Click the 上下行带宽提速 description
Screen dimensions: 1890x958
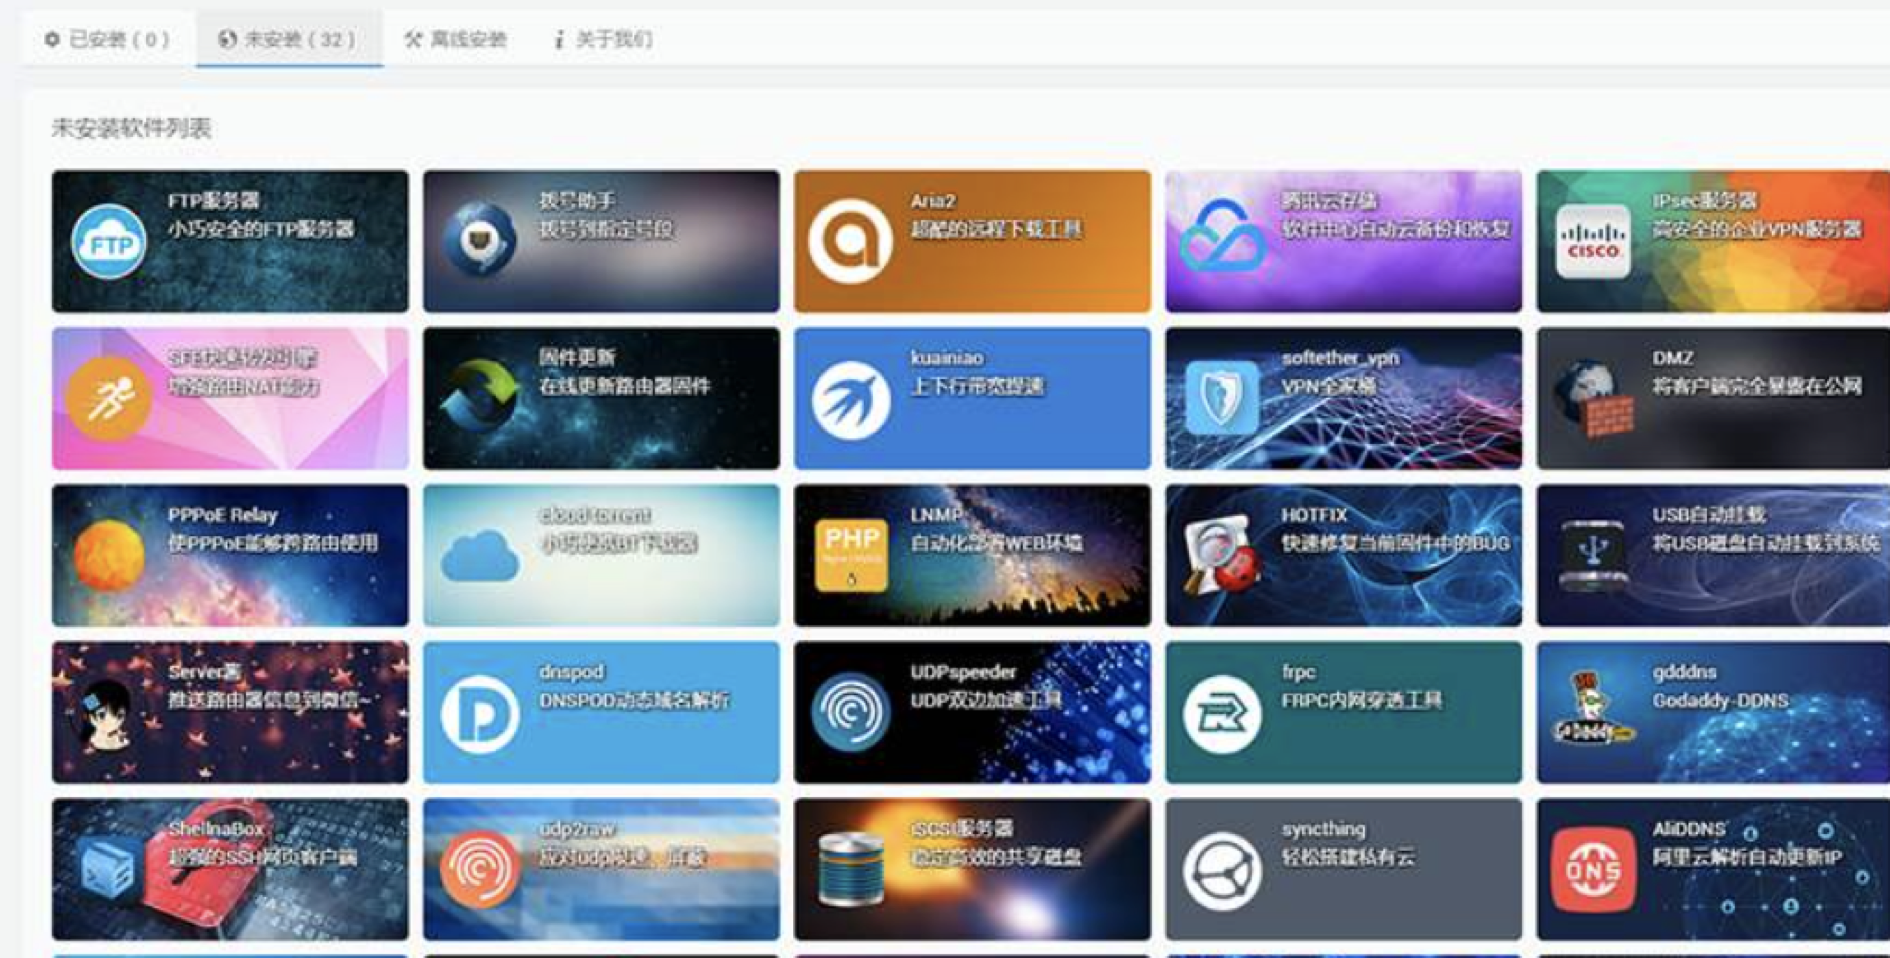[x=977, y=386]
